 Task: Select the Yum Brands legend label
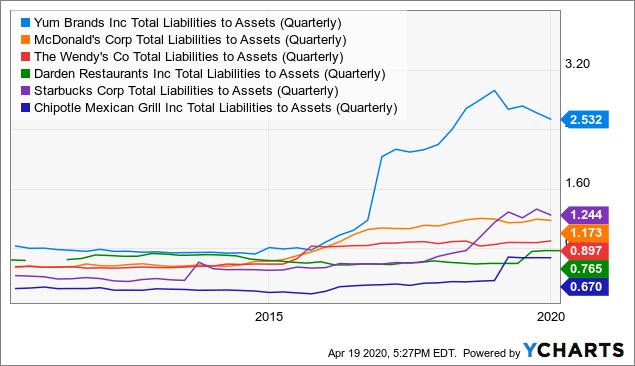[x=188, y=23]
